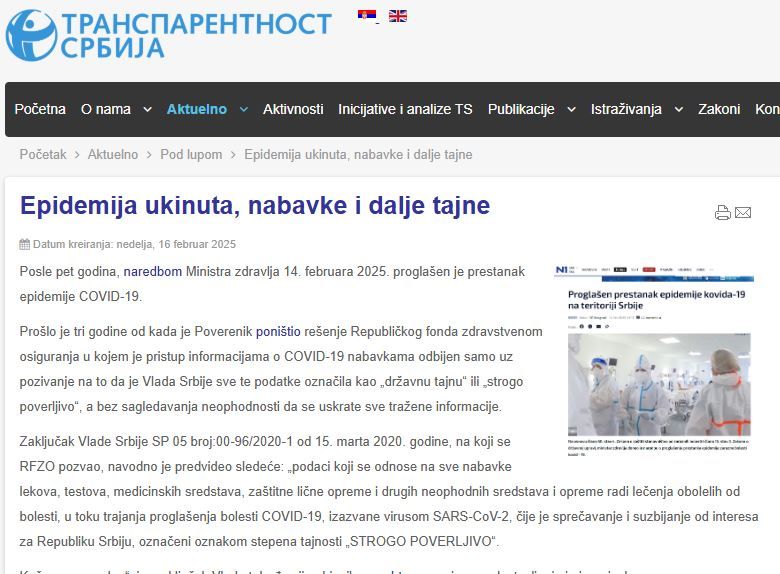Open the O nama menu item
This screenshot has height=574, width=780.
[x=105, y=109]
